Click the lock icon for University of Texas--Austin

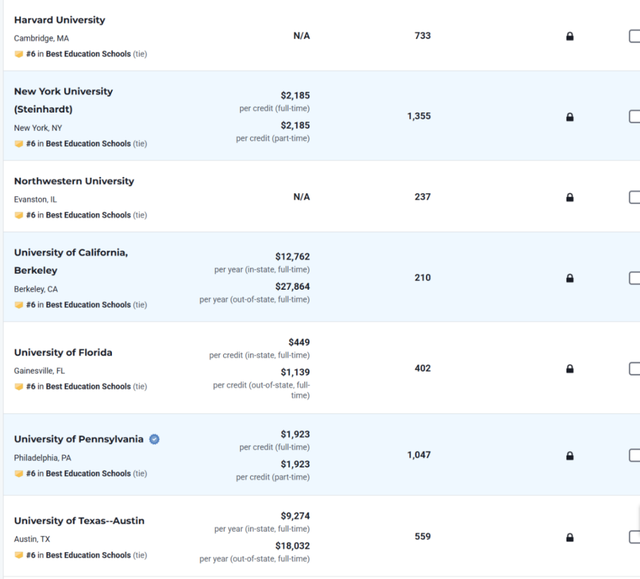pos(570,537)
